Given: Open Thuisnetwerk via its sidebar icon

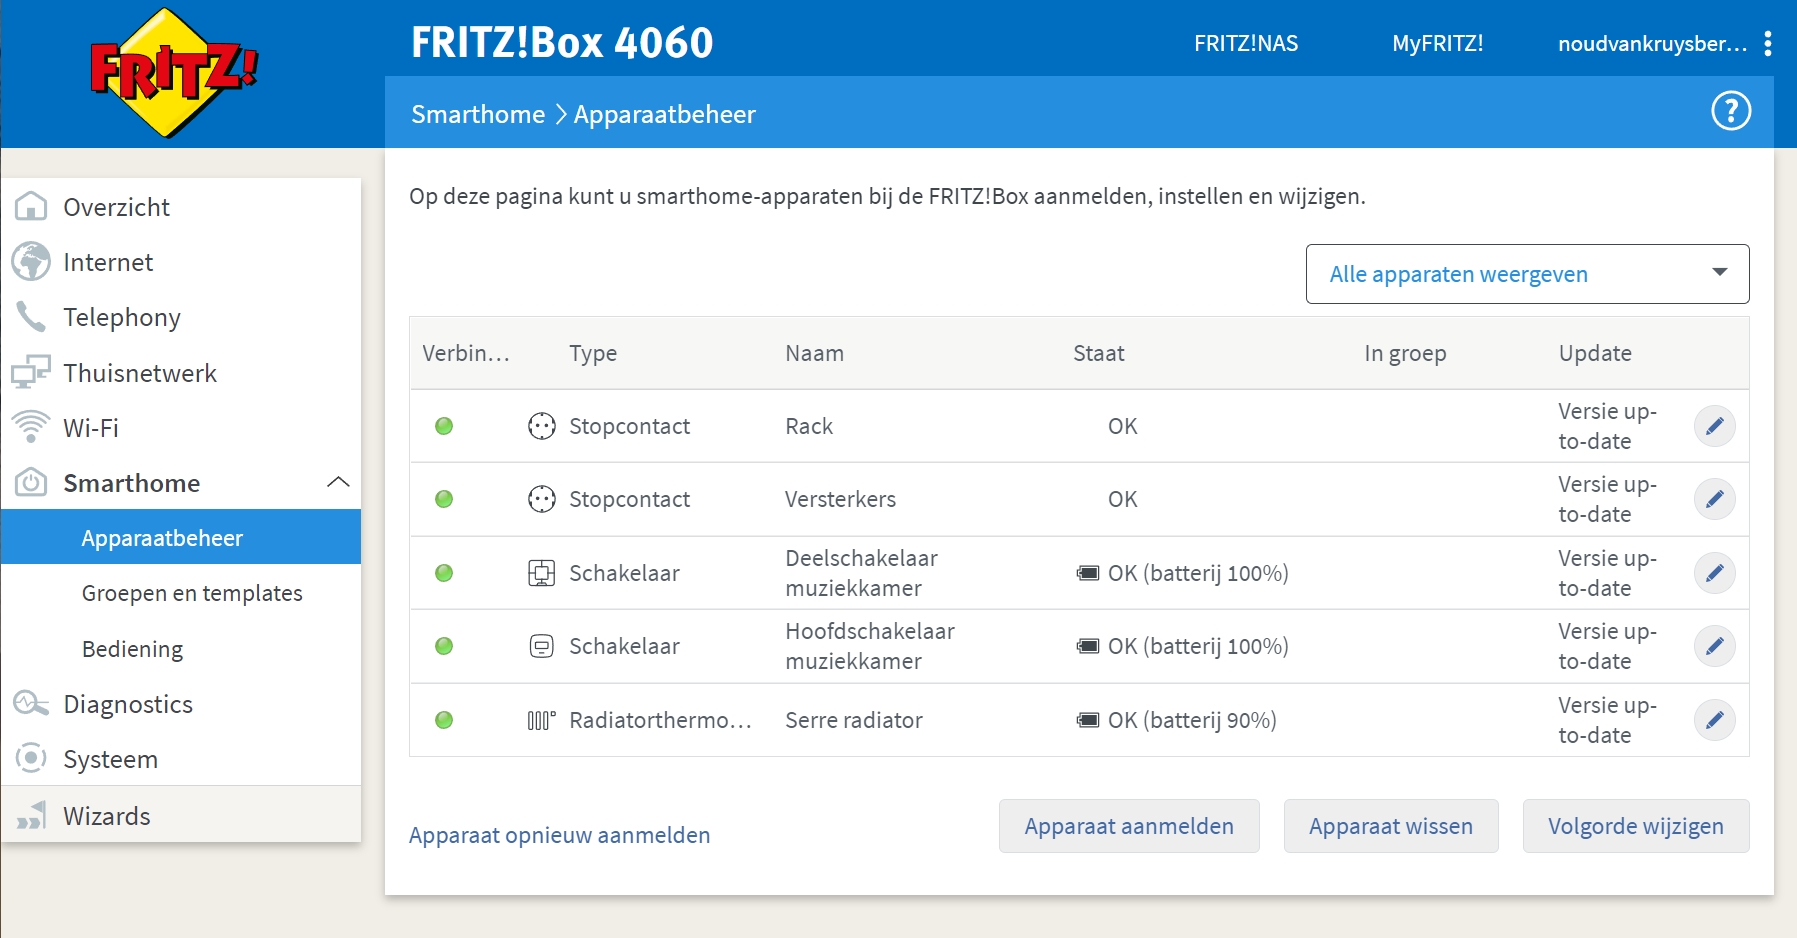Looking at the screenshot, I should [31, 372].
